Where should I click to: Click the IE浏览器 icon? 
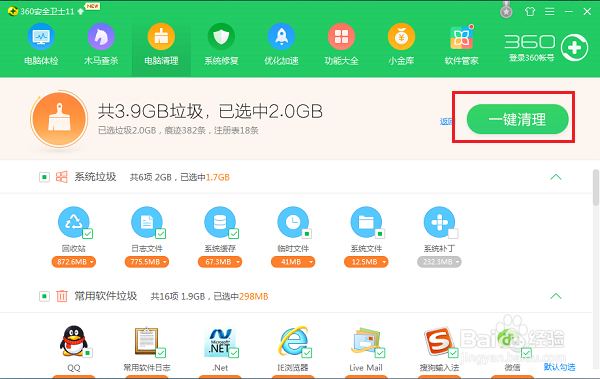(x=293, y=341)
